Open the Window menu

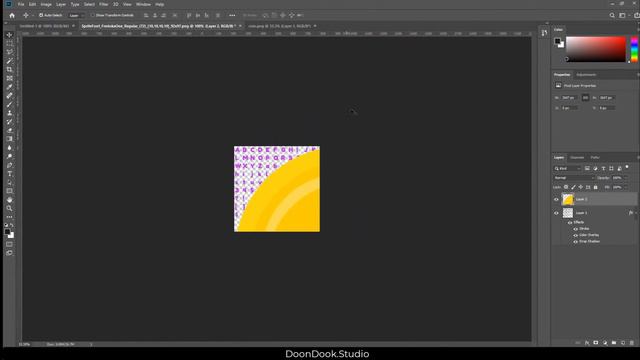[x=143, y=4]
